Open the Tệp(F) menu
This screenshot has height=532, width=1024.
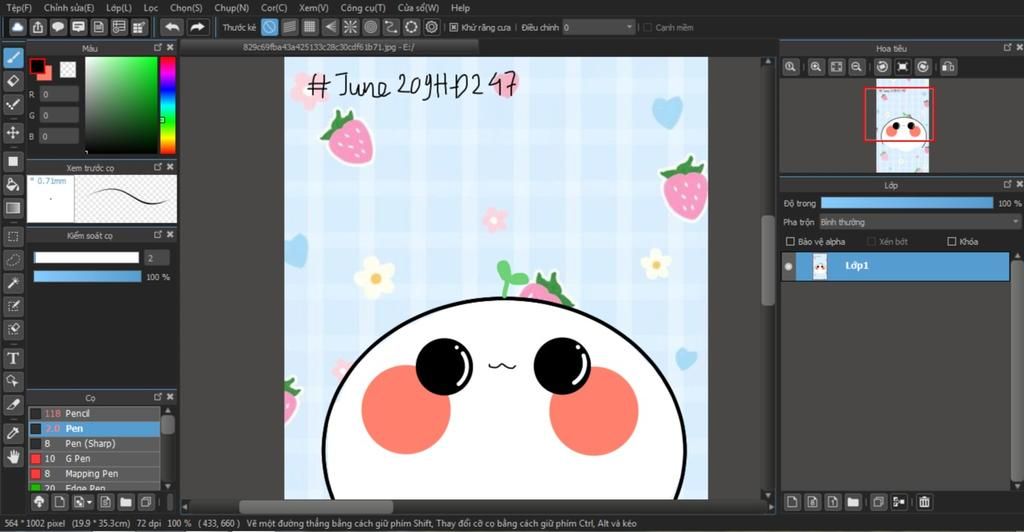coord(18,8)
